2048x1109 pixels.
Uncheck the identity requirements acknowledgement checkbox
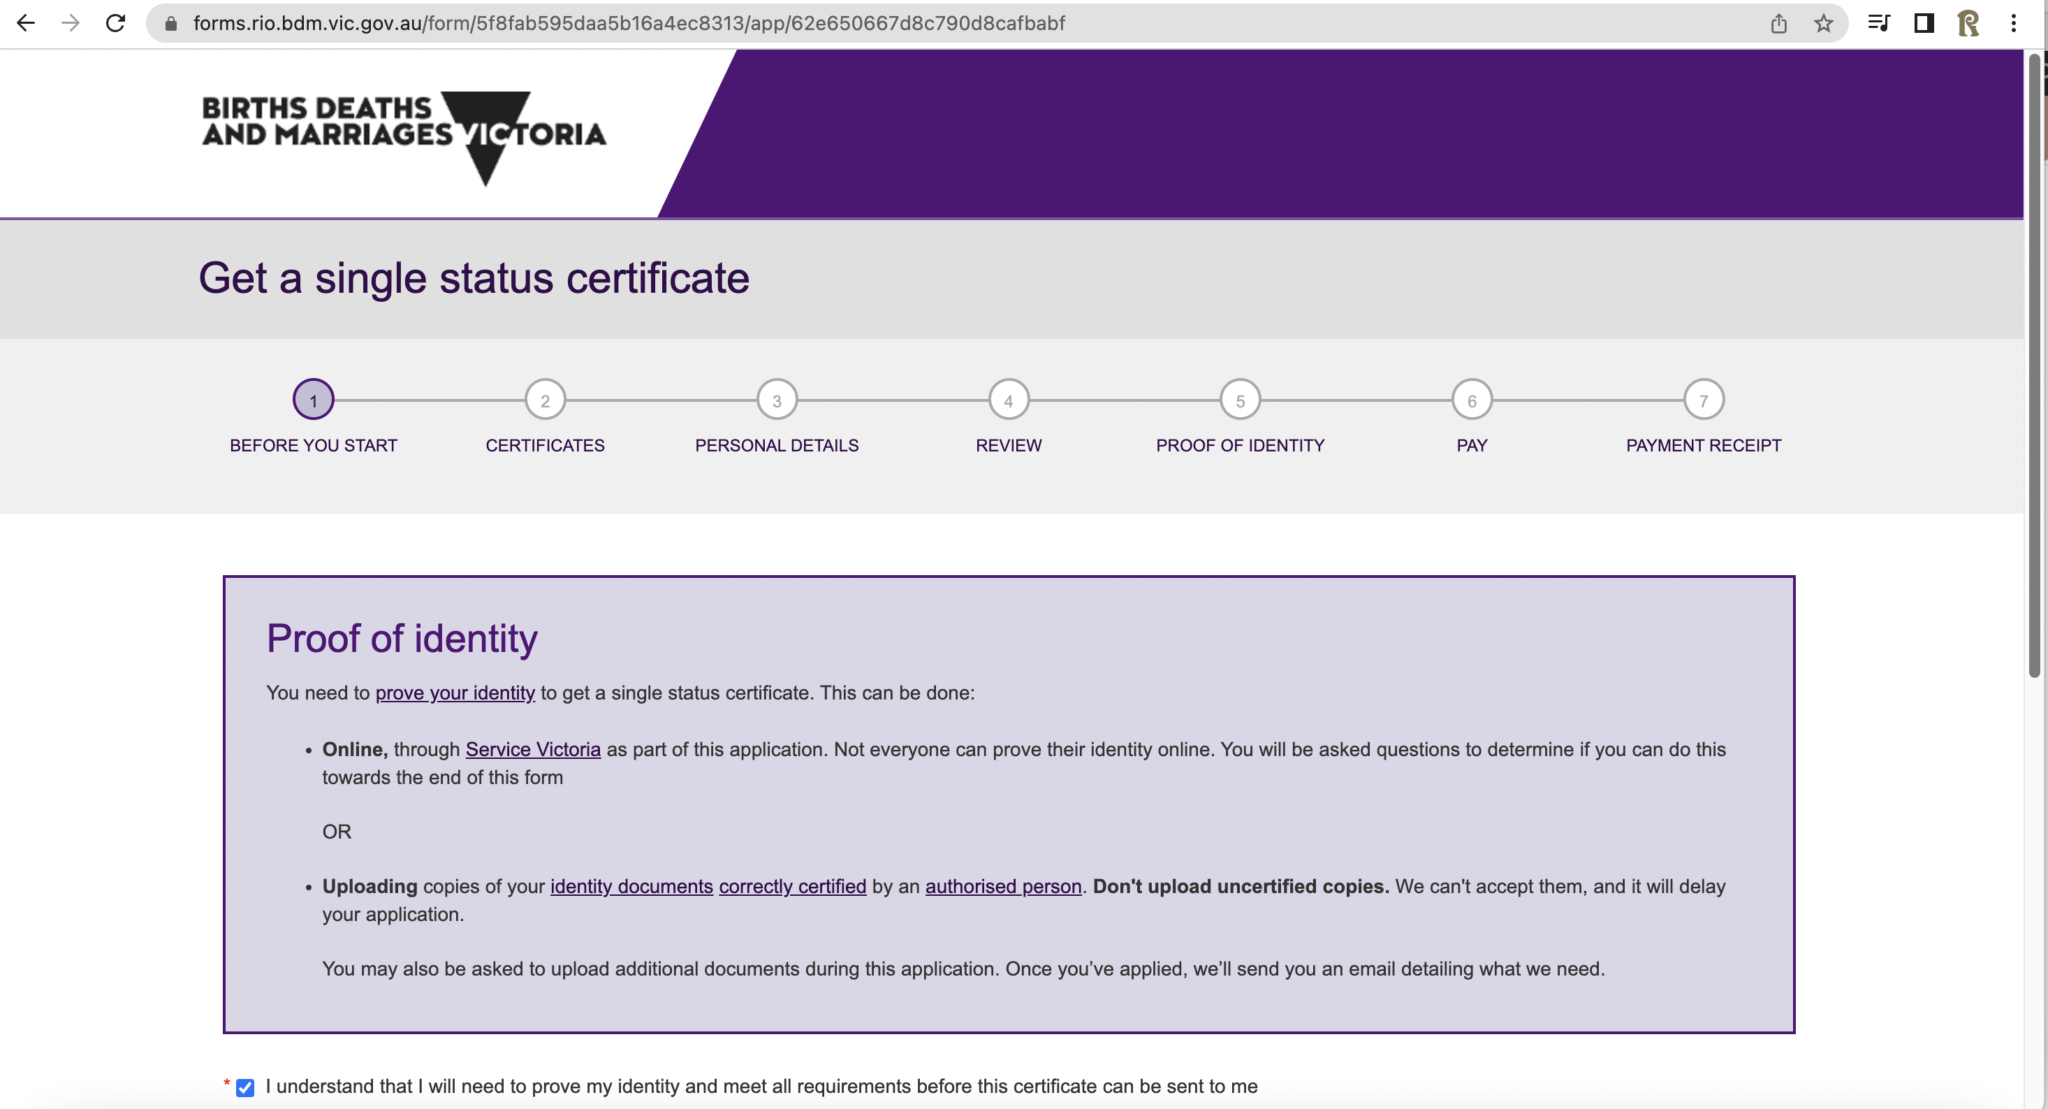pyautogui.click(x=244, y=1088)
